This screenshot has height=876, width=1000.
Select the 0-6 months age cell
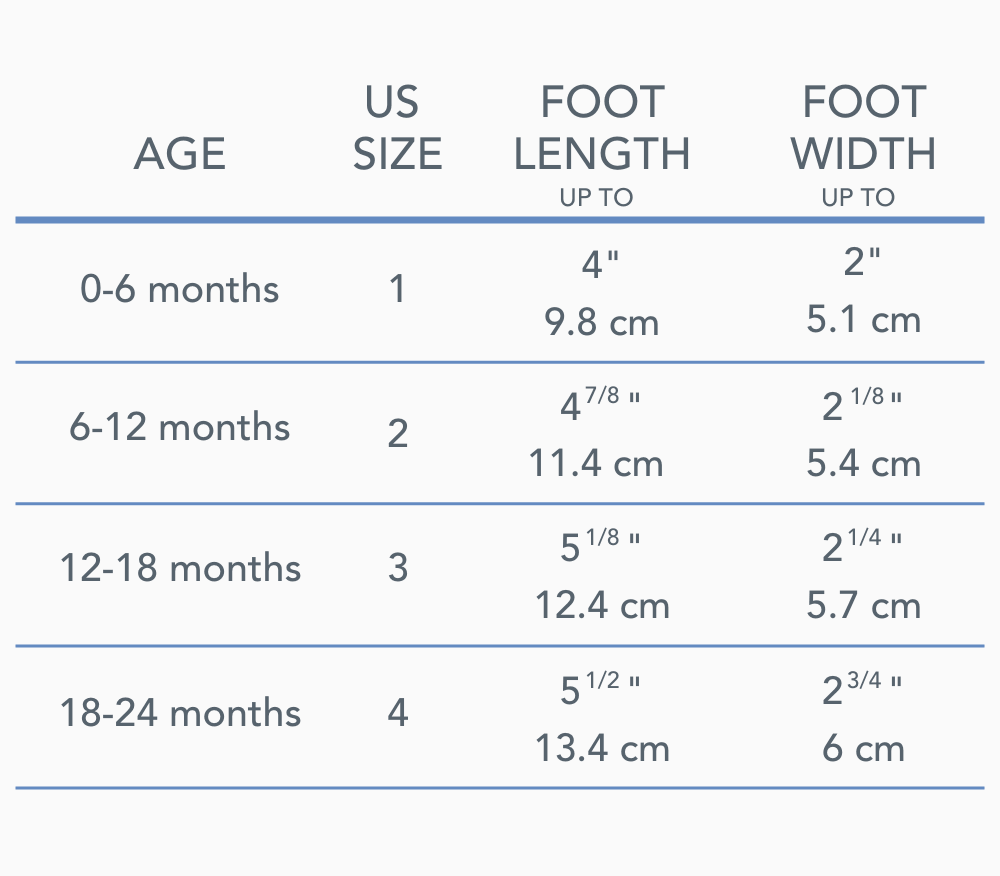click(180, 290)
